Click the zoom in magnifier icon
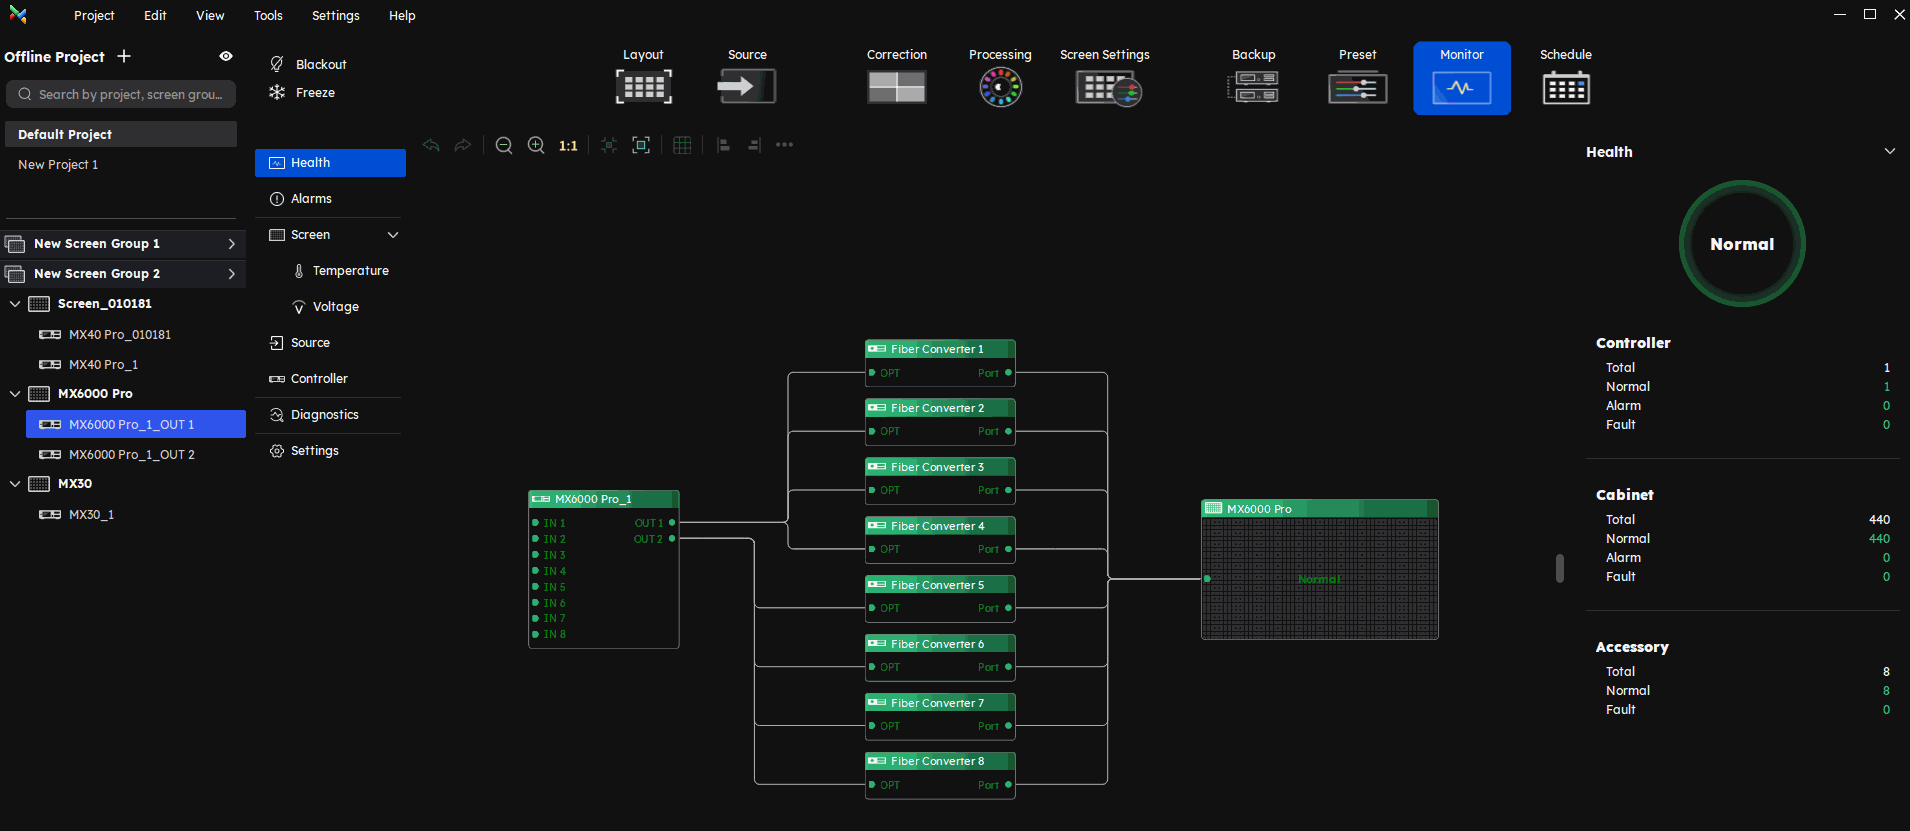The image size is (1910, 831). [536, 146]
